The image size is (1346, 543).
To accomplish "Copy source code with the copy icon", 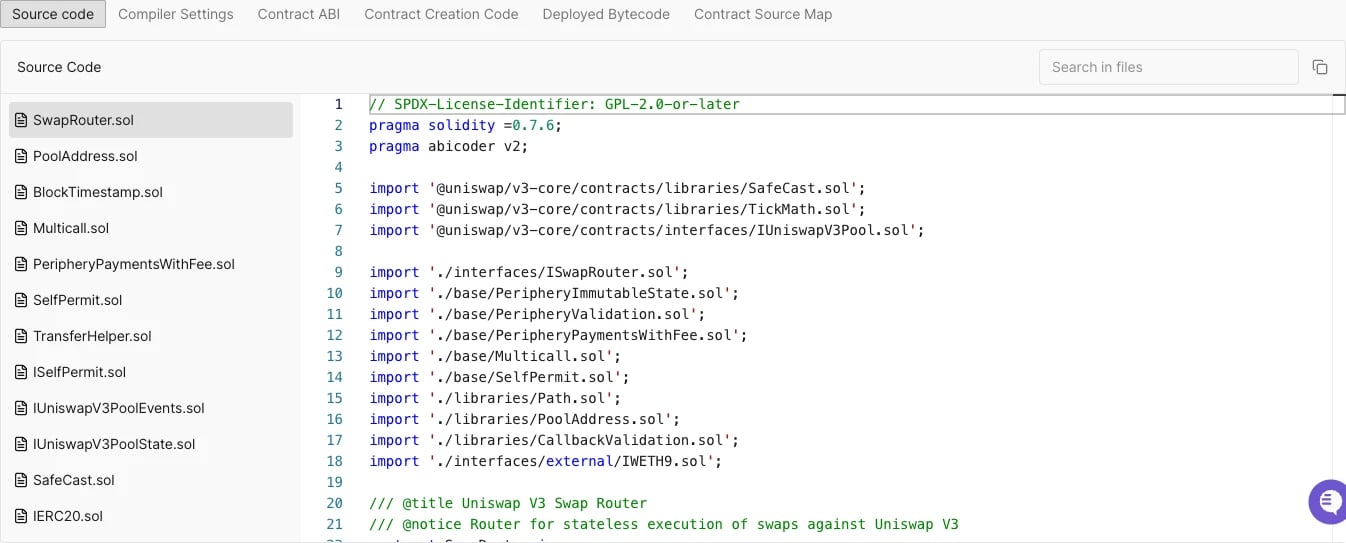I will click(1320, 67).
